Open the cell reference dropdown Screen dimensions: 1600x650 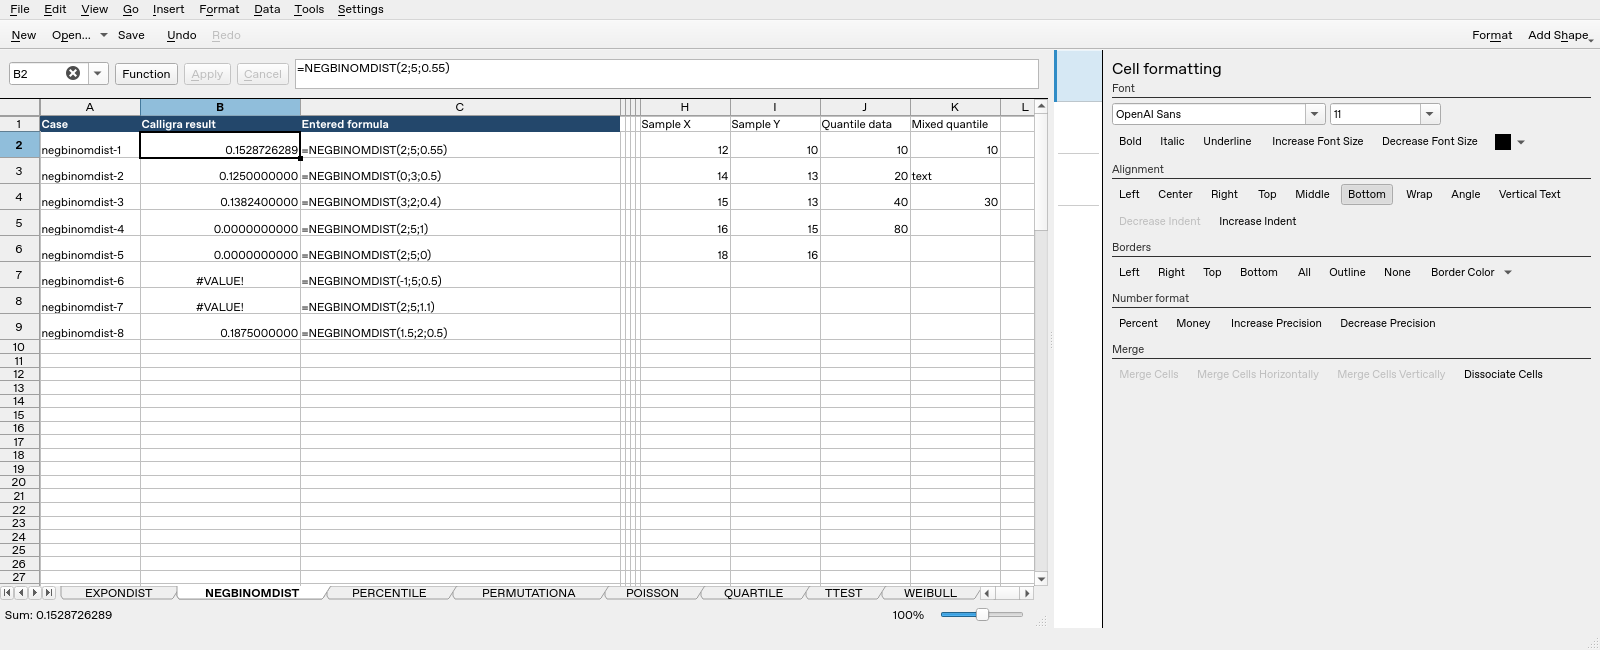97,73
